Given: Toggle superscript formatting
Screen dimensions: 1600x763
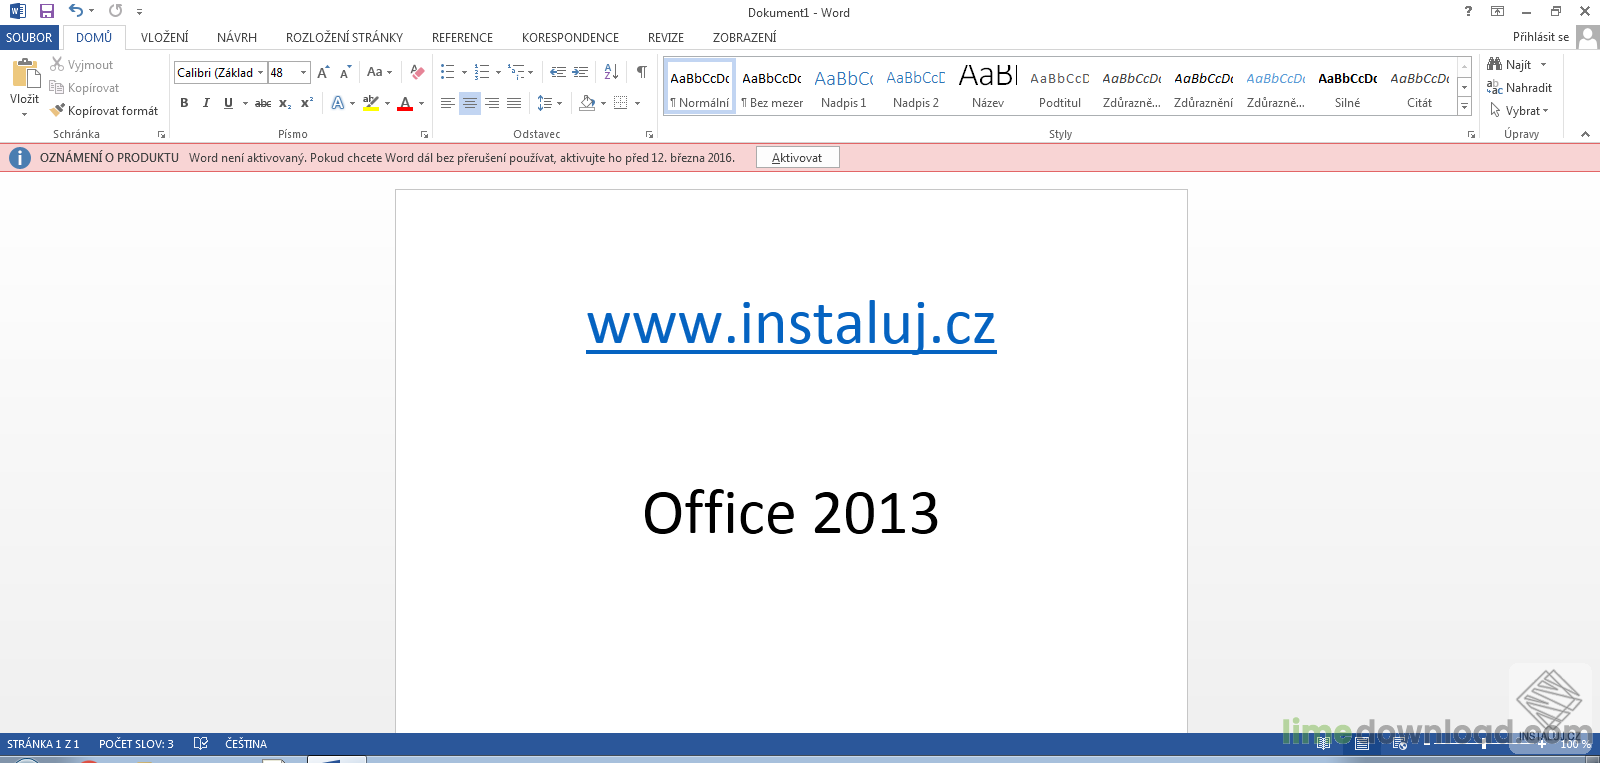Looking at the screenshot, I should pyautogui.click(x=307, y=103).
